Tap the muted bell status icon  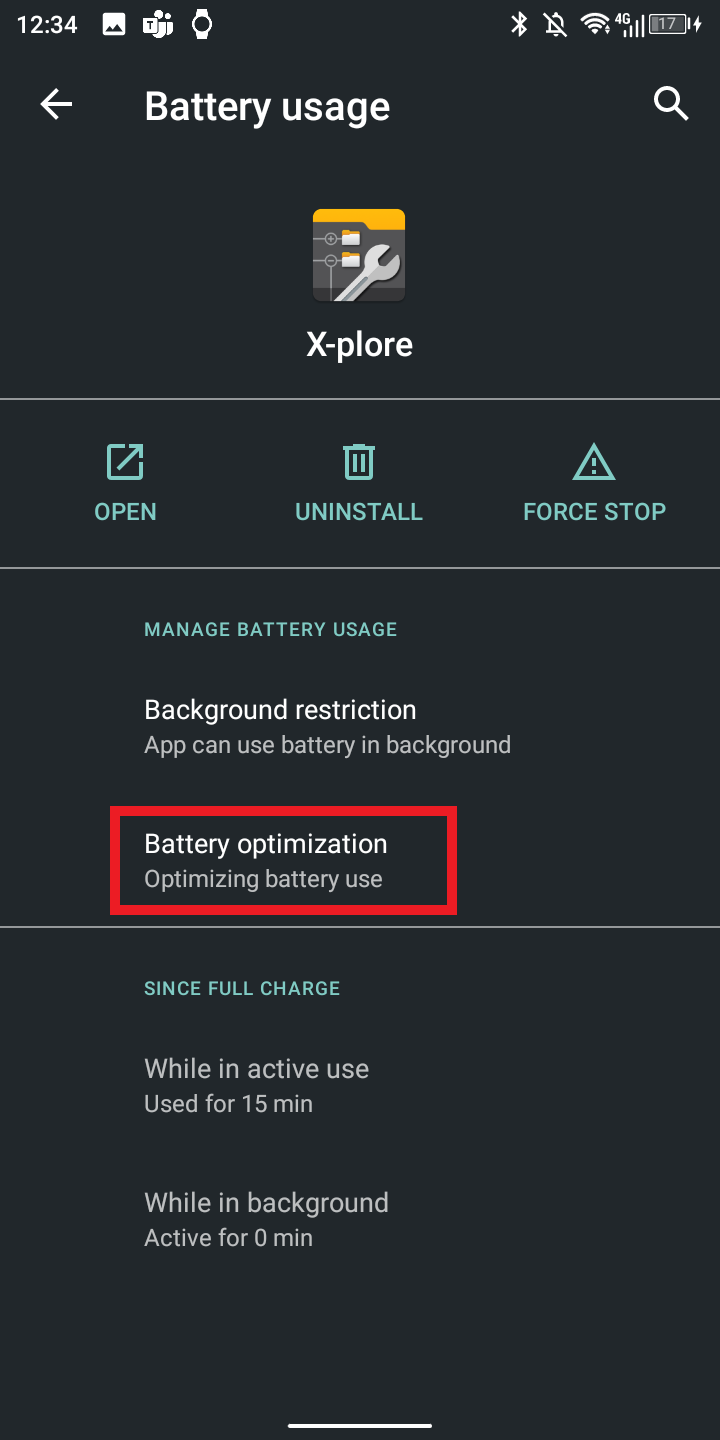click(555, 25)
